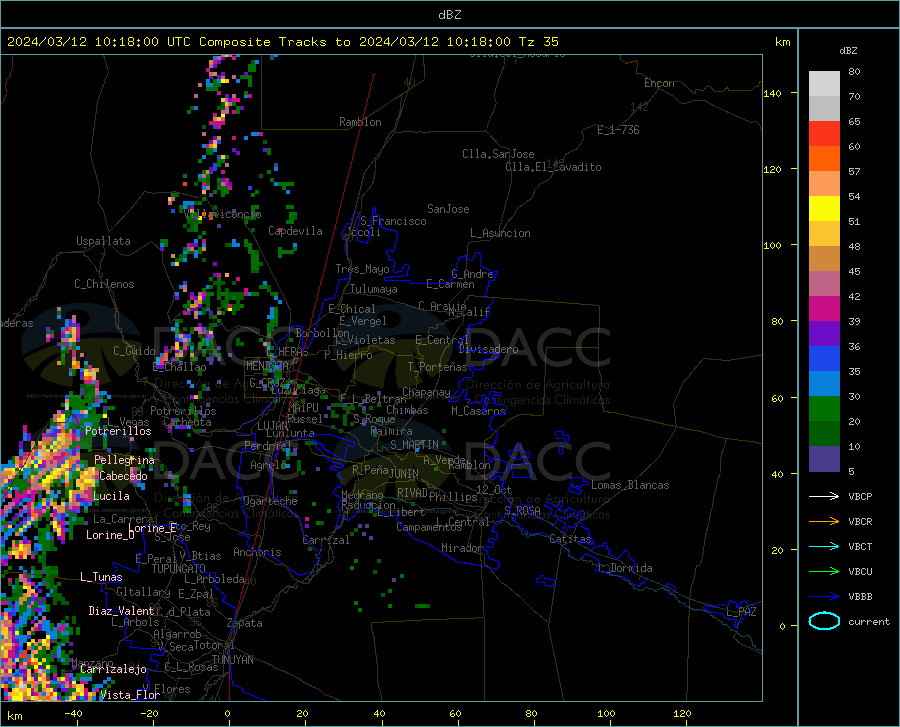900x727 pixels.
Task: Click the red 60 dBZ color swatch
Action: coord(824,134)
